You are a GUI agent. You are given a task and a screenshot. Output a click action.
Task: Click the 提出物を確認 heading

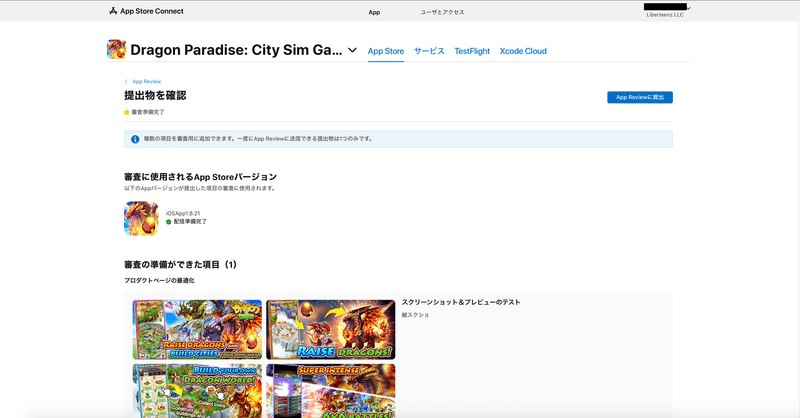pyautogui.click(x=155, y=95)
